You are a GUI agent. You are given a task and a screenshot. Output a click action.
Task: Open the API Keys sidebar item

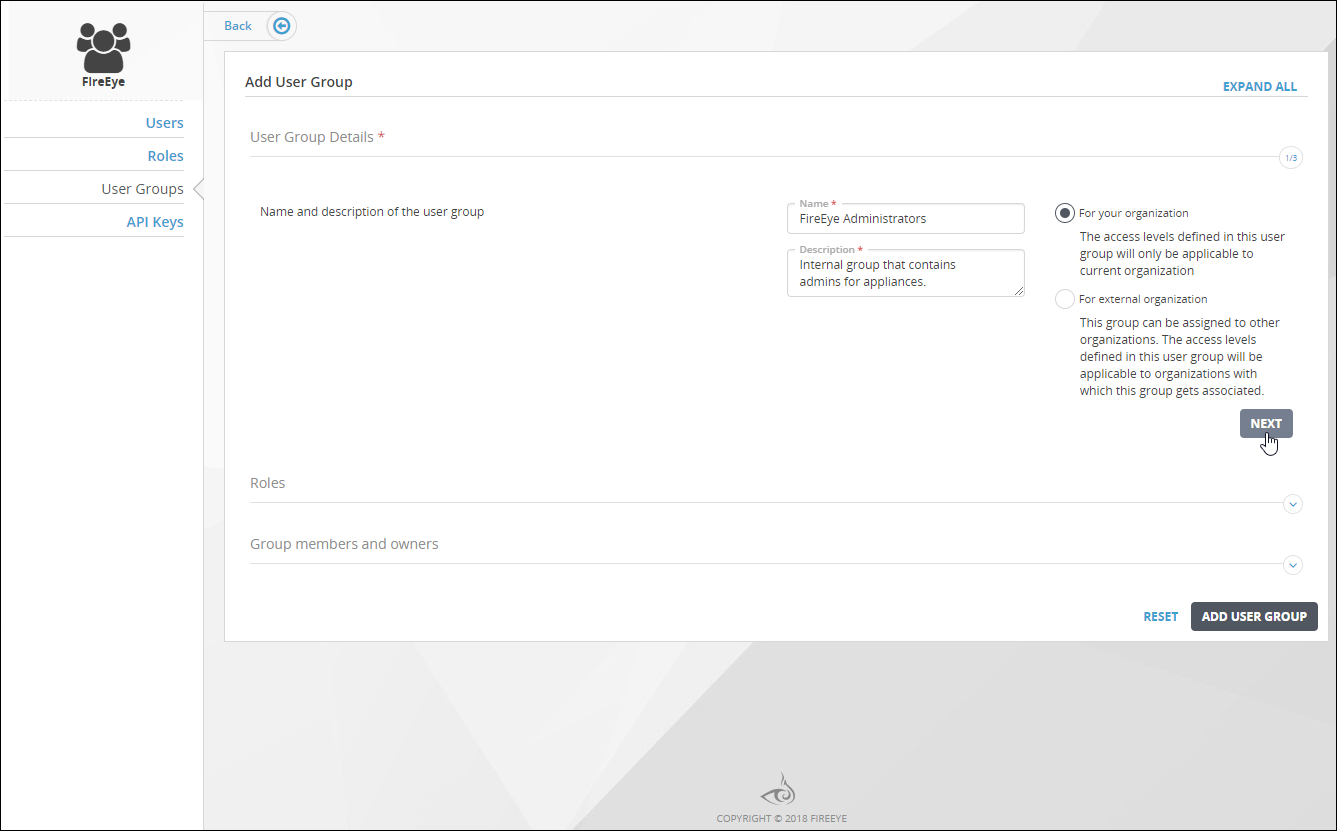click(x=155, y=222)
